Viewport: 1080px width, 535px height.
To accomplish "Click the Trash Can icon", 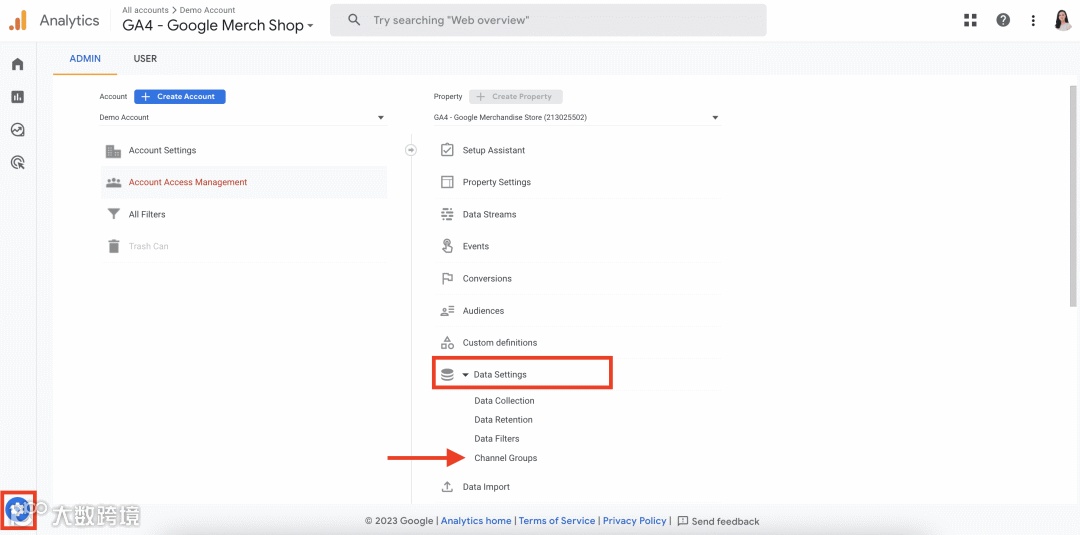I will point(114,246).
